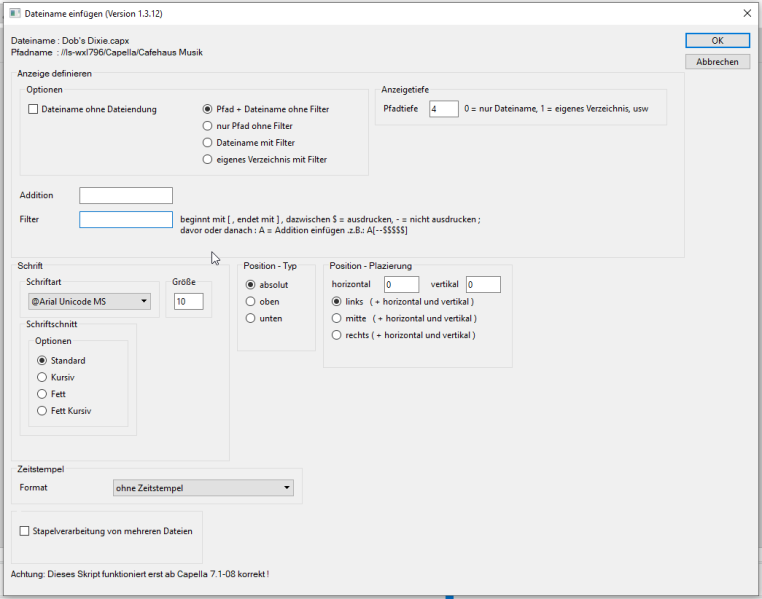
Task: Enable 'Dateiname ohne Dateiendung' checkbox
Action: point(34,109)
